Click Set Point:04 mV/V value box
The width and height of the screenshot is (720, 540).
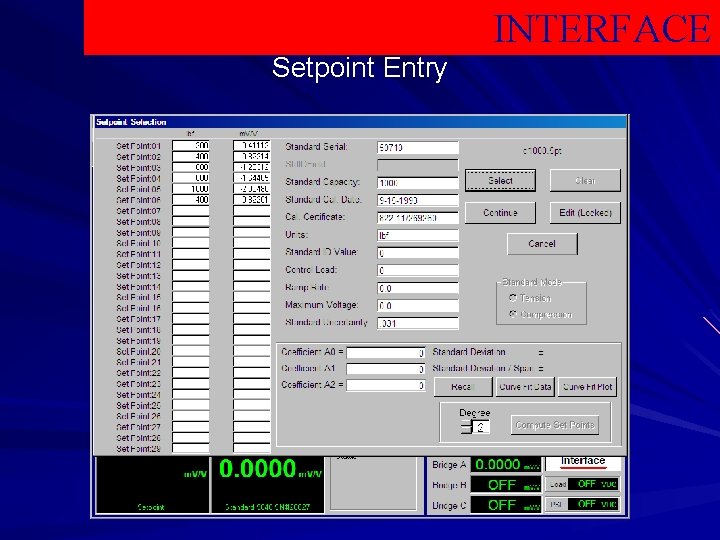point(251,178)
